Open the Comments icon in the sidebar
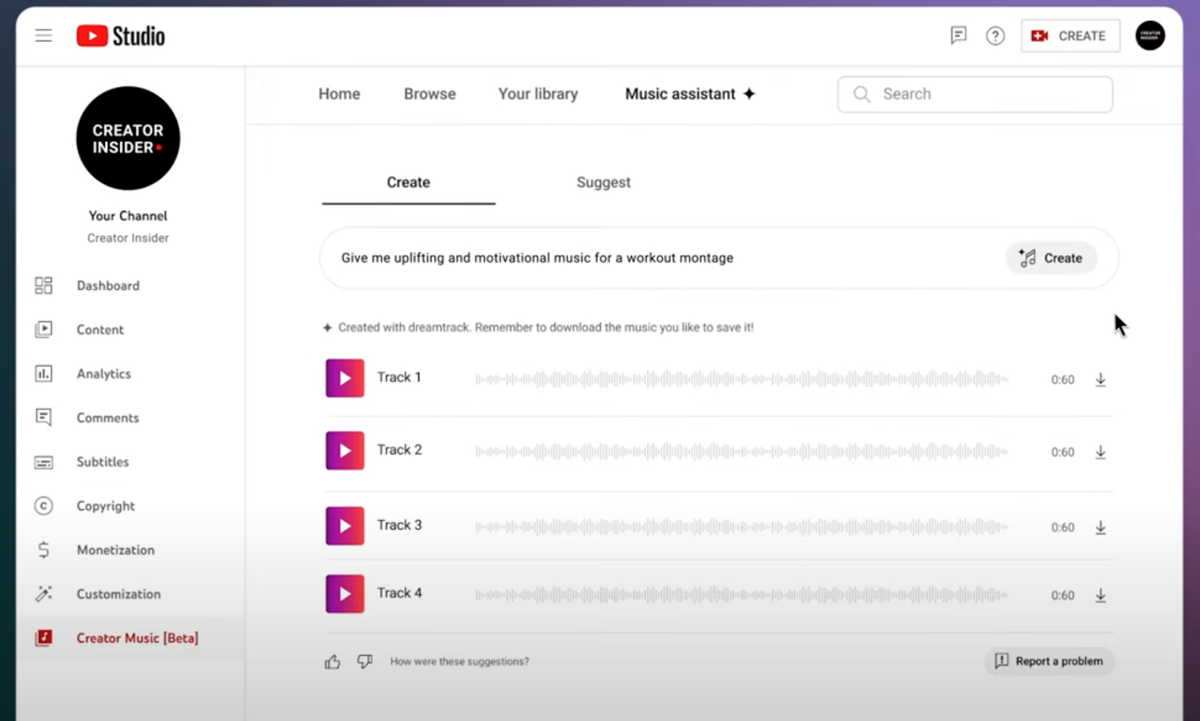This screenshot has height=721, width=1200. pyautogui.click(x=43, y=418)
